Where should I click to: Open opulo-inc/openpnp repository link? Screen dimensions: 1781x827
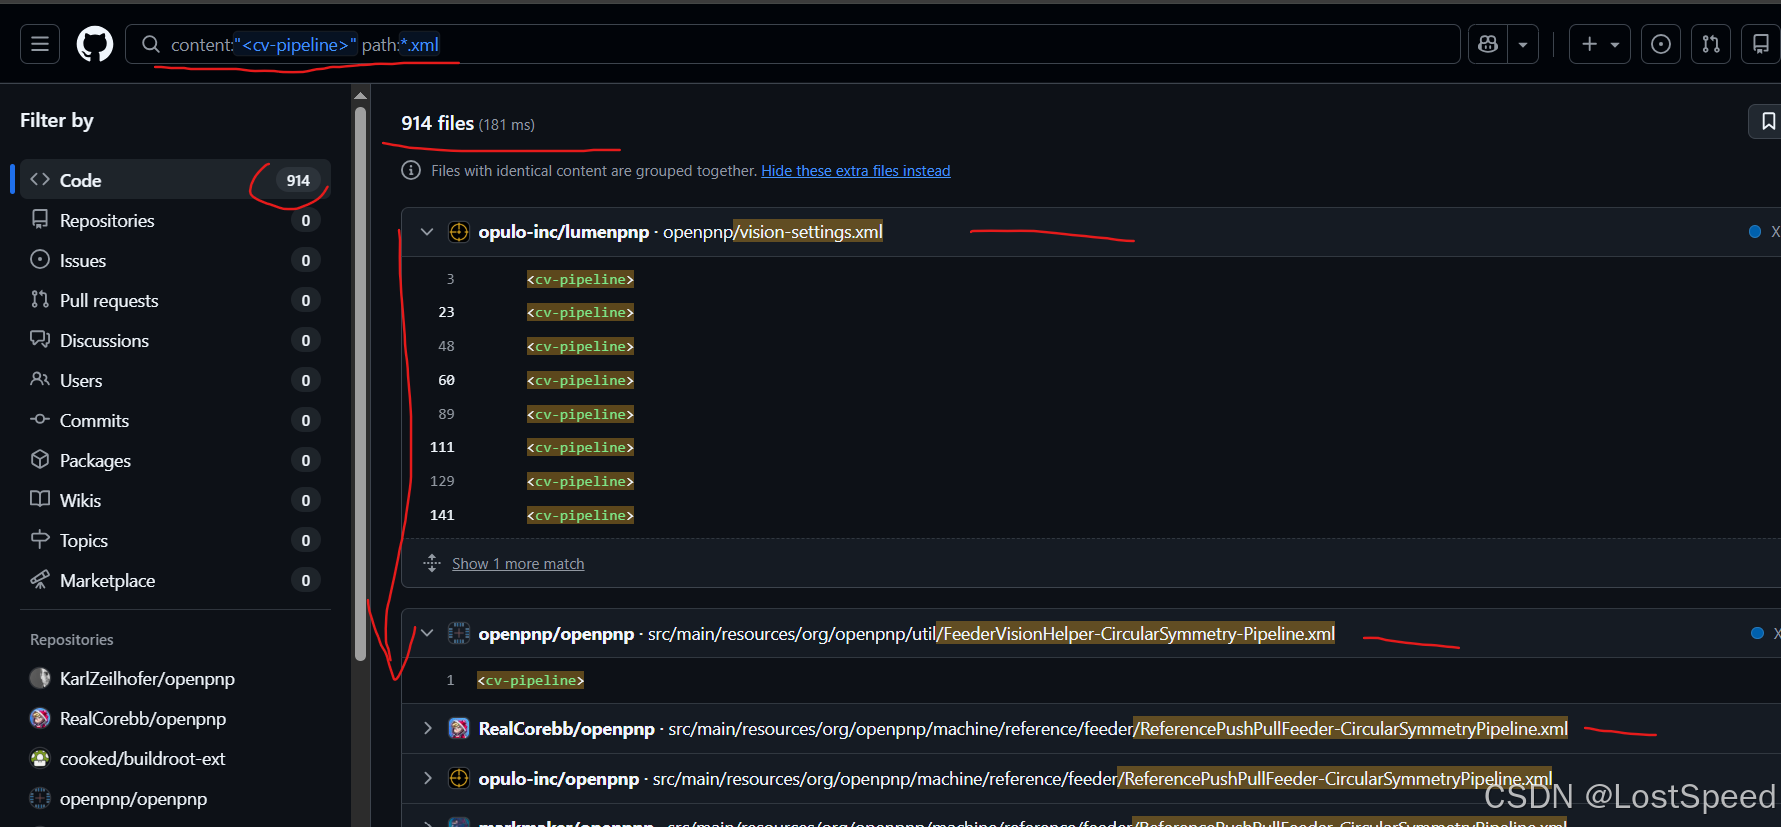pos(558,779)
